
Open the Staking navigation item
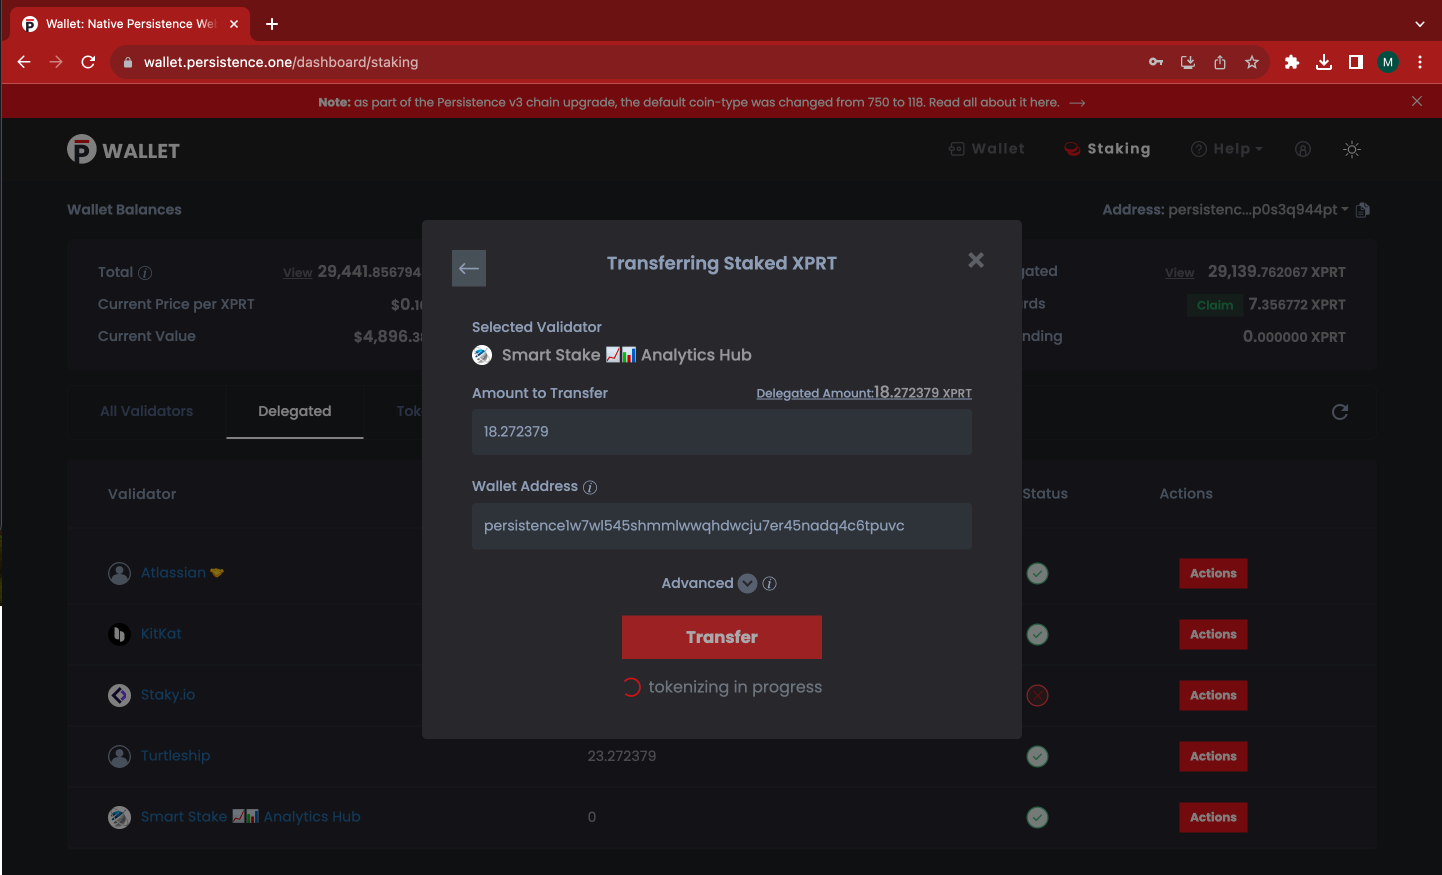[1107, 149]
